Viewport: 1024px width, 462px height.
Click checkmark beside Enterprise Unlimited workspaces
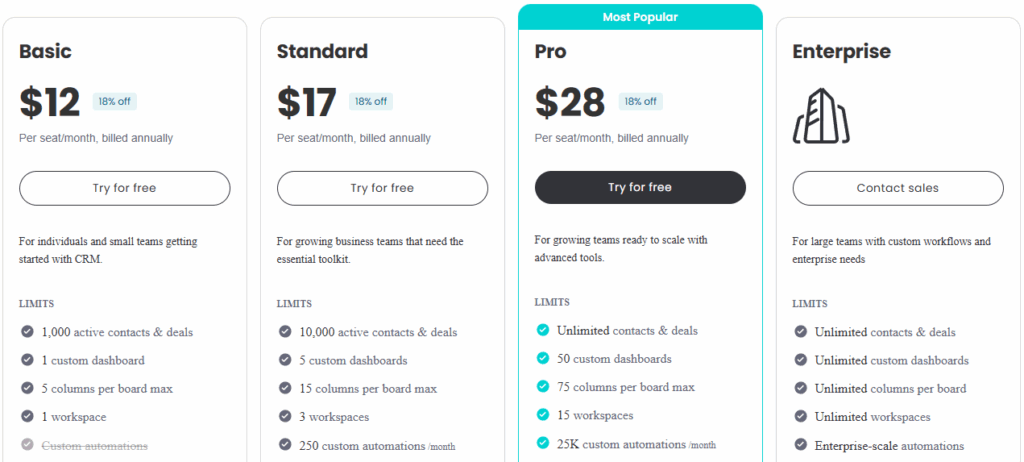[801, 417]
